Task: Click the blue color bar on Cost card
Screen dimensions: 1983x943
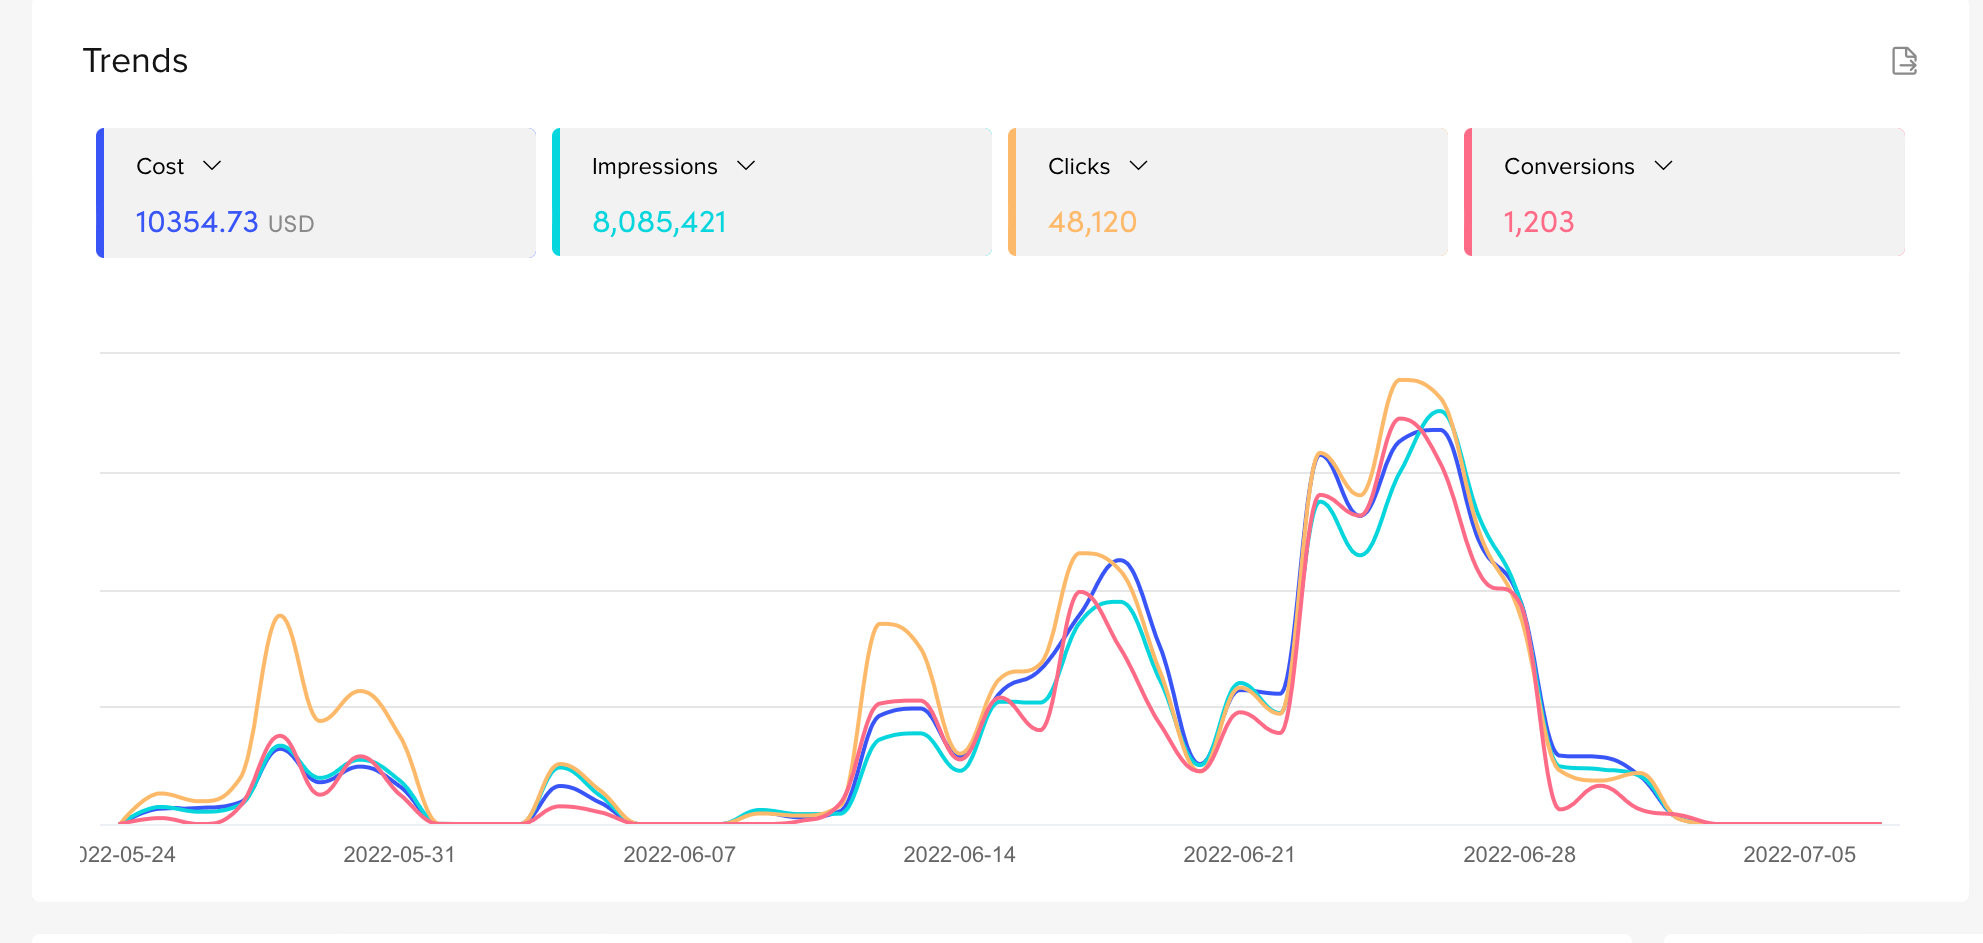Action: 100,192
